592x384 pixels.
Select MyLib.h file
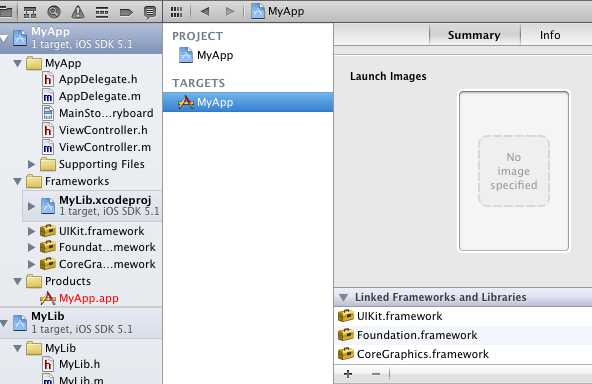click(x=72, y=364)
